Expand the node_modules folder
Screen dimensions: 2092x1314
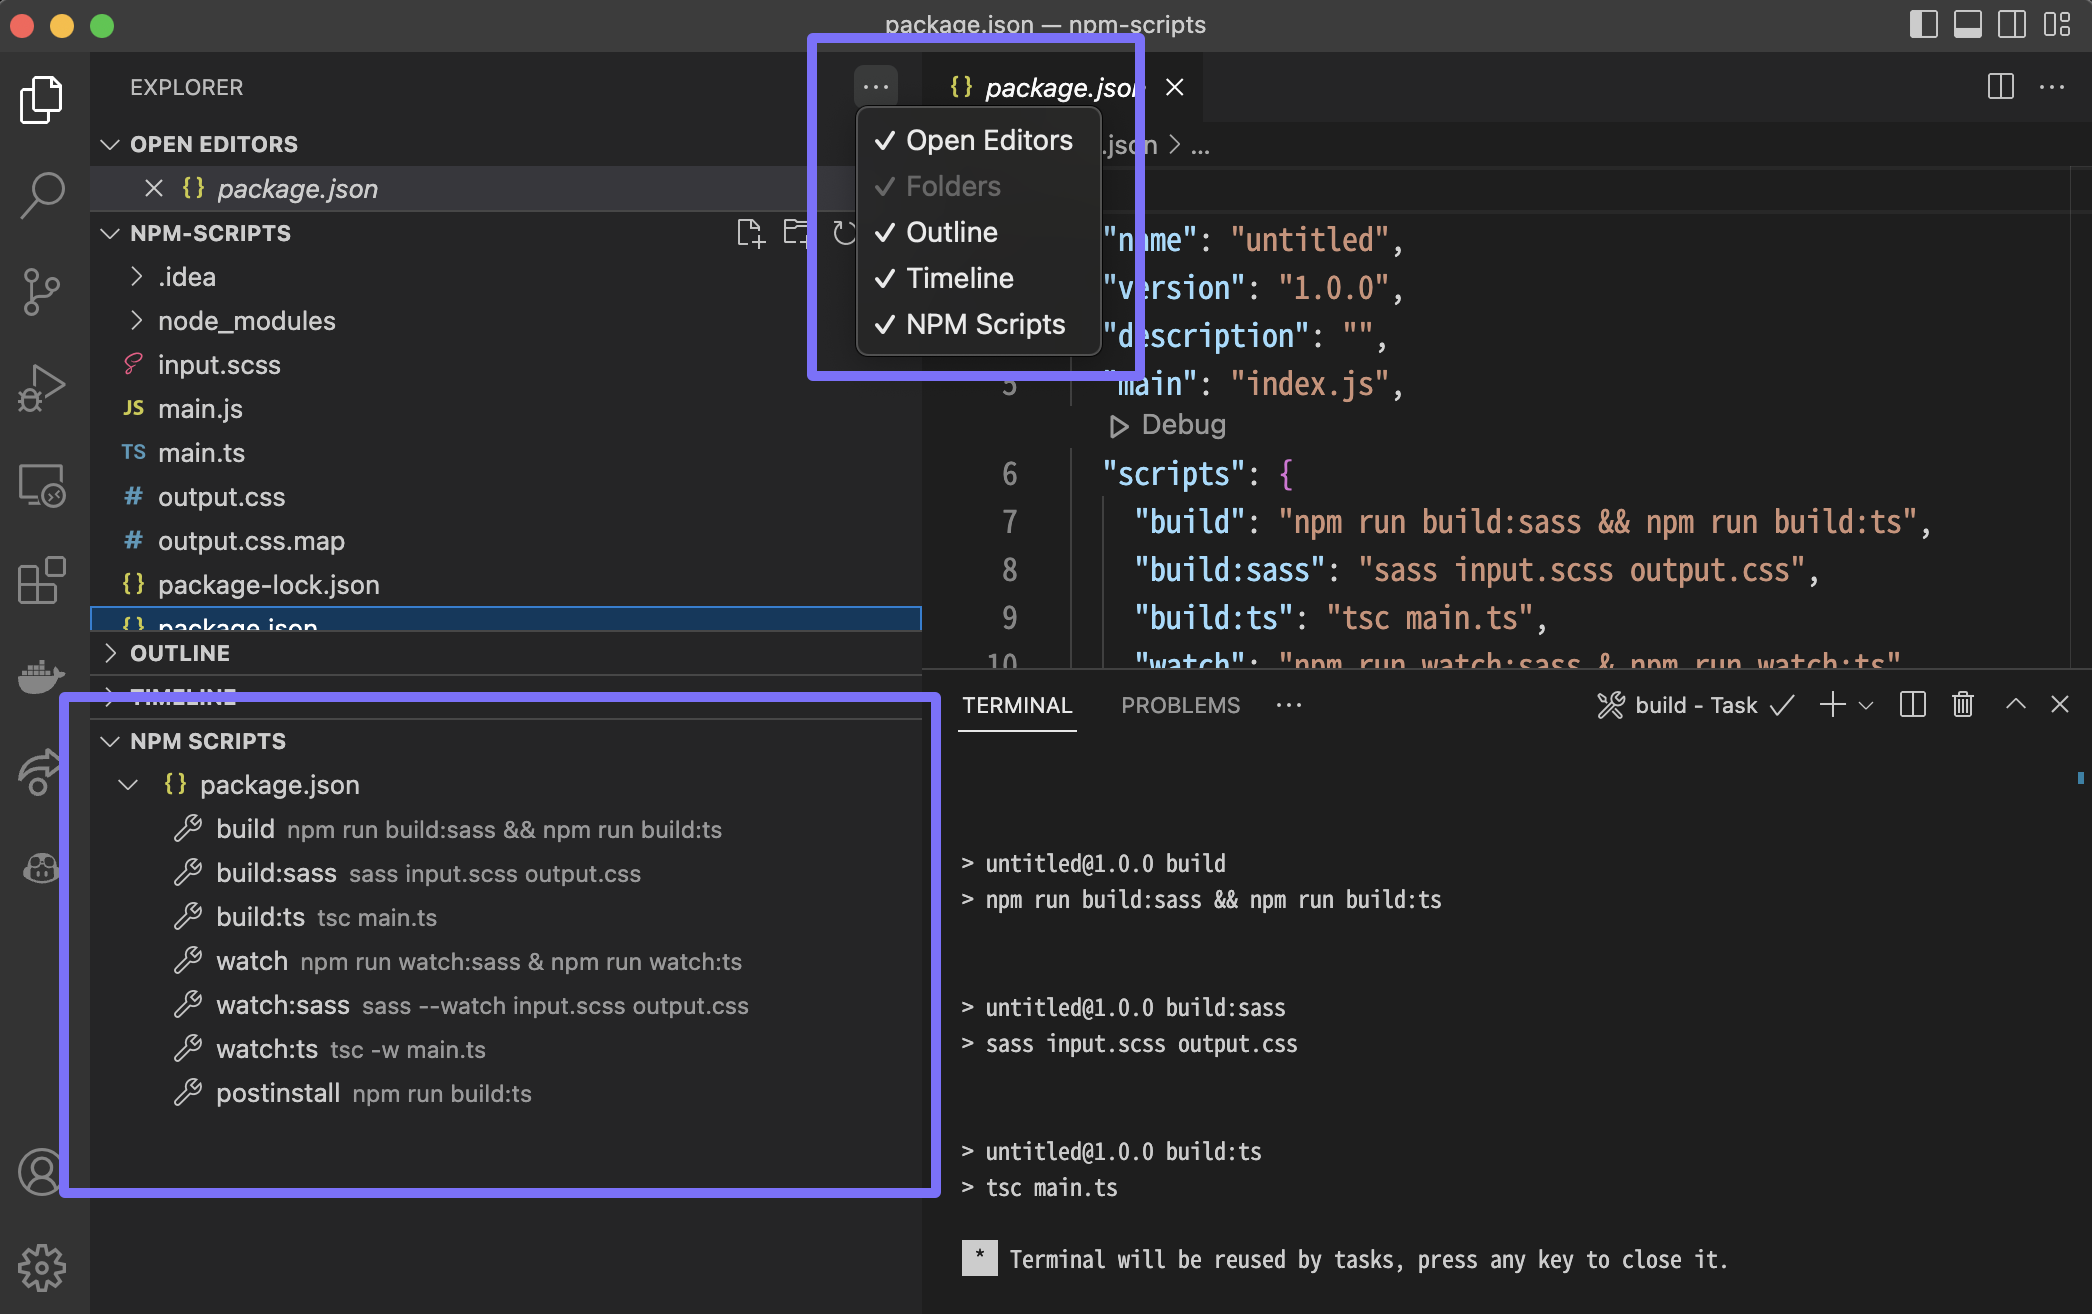pyautogui.click(x=246, y=321)
